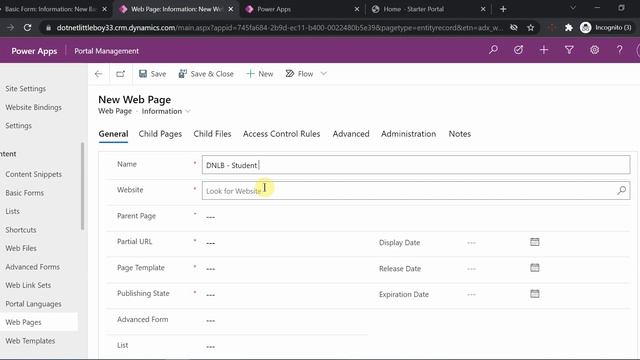The width and height of the screenshot is (640, 360).
Task: Click Save & Close
Action: (206, 74)
